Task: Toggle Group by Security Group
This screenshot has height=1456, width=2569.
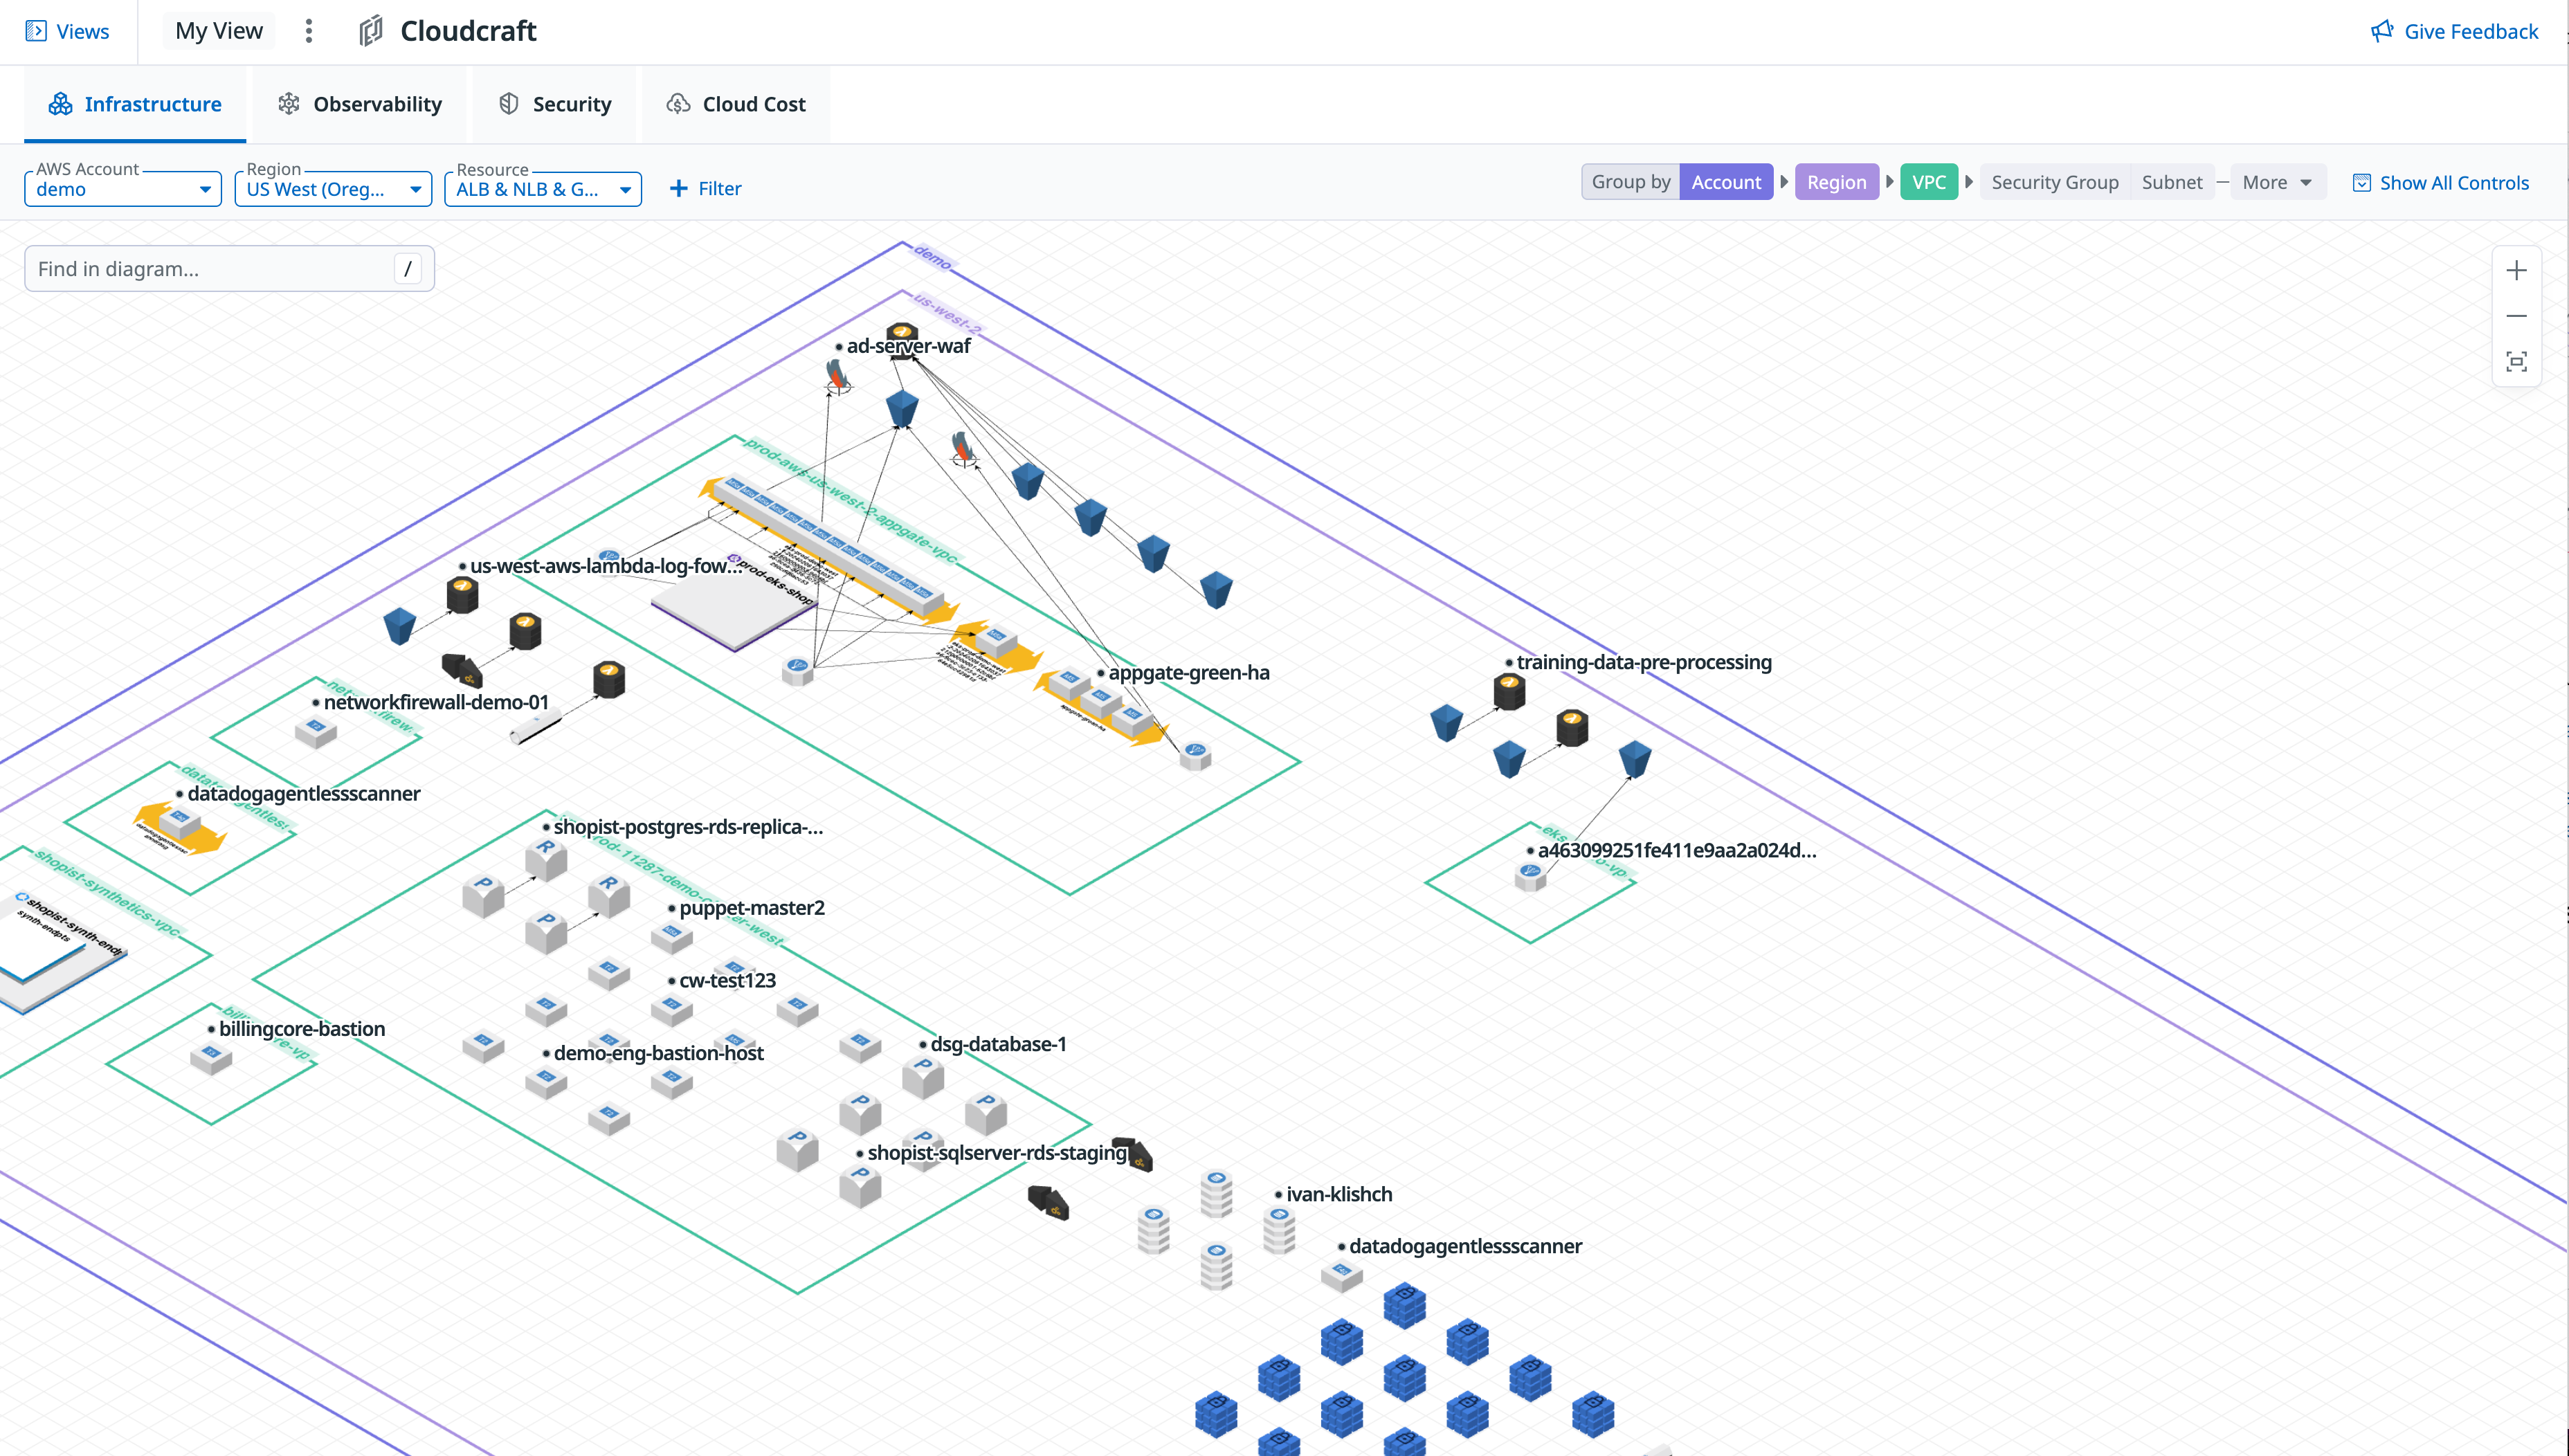Action: click(2054, 182)
